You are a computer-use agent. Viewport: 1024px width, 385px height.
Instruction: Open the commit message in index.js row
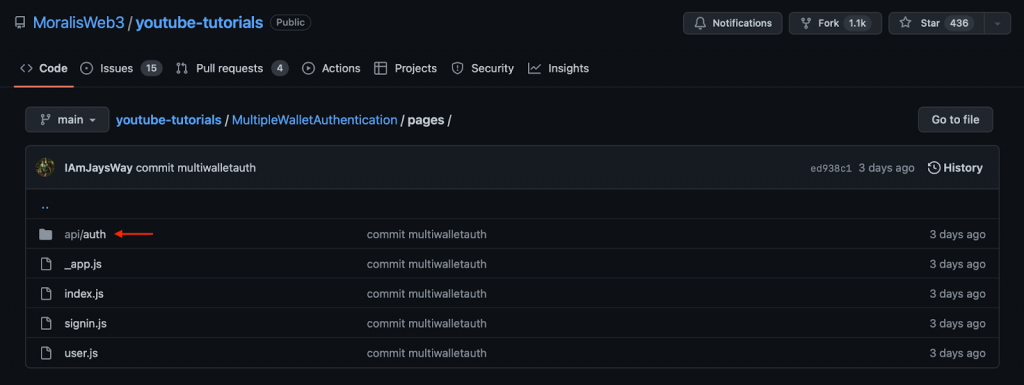pos(426,294)
